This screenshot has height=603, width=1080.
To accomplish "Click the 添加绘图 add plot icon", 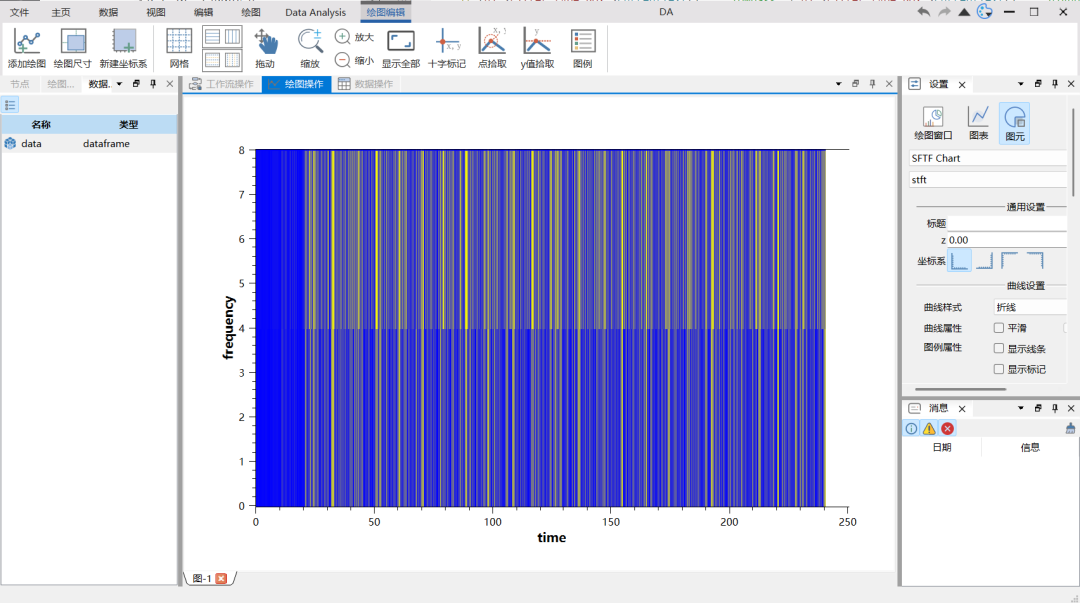I will [27, 48].
